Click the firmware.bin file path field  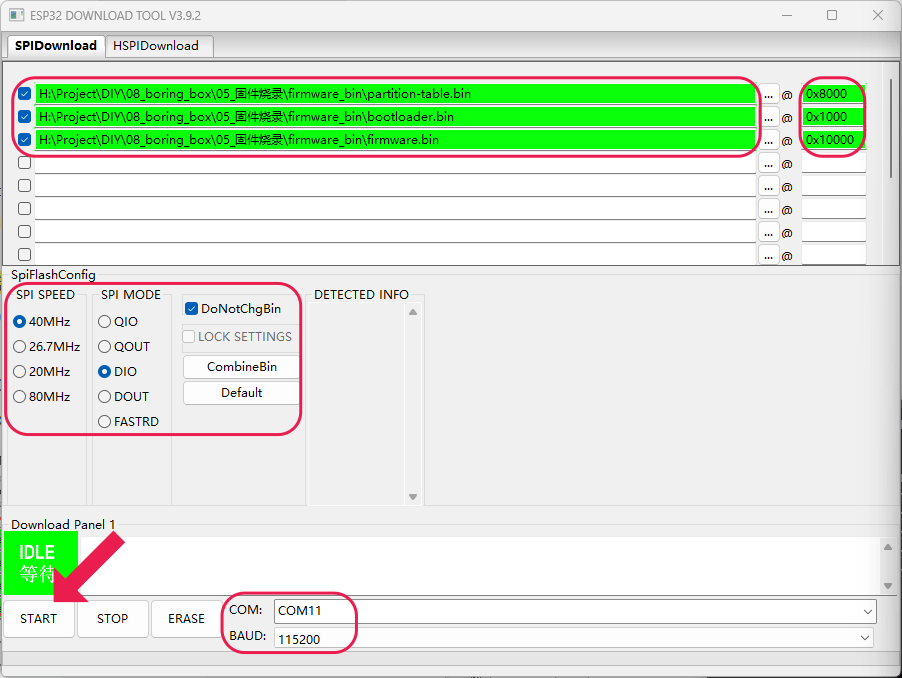[x=395, y=140]
